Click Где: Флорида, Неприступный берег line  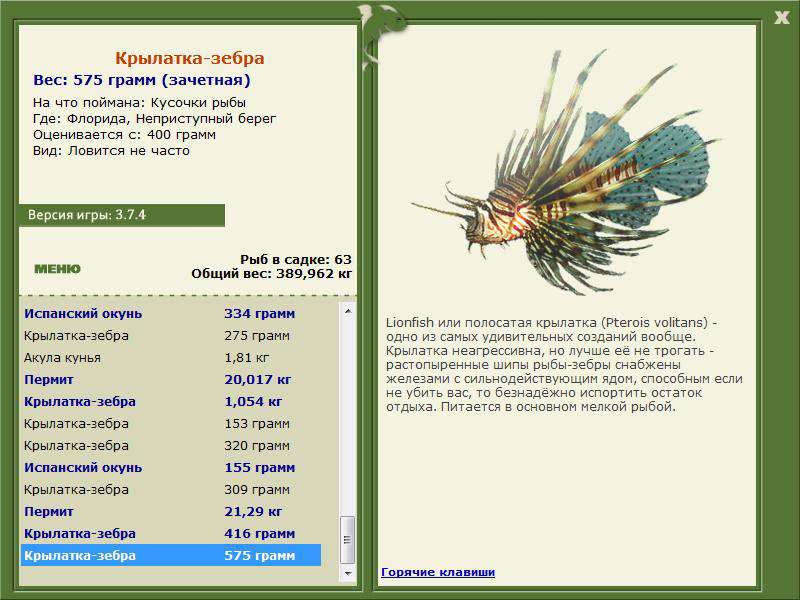tap(155, 119)
